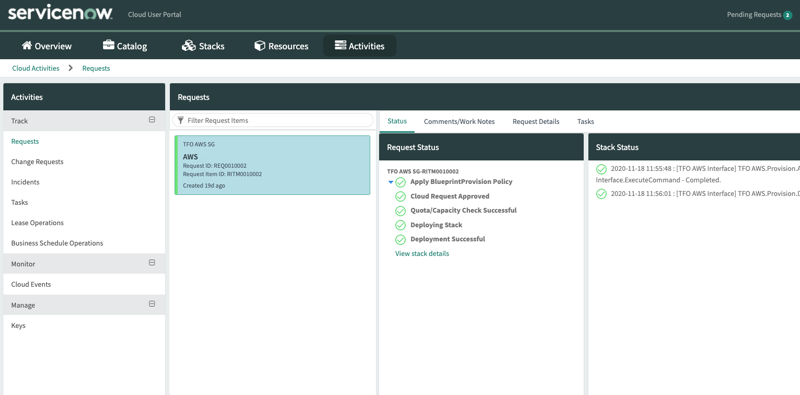Follow the Cloud Activities breadcrumb
Image resolution: width=800 pixels, height=395 pixels.
click(x=36, y=68)
